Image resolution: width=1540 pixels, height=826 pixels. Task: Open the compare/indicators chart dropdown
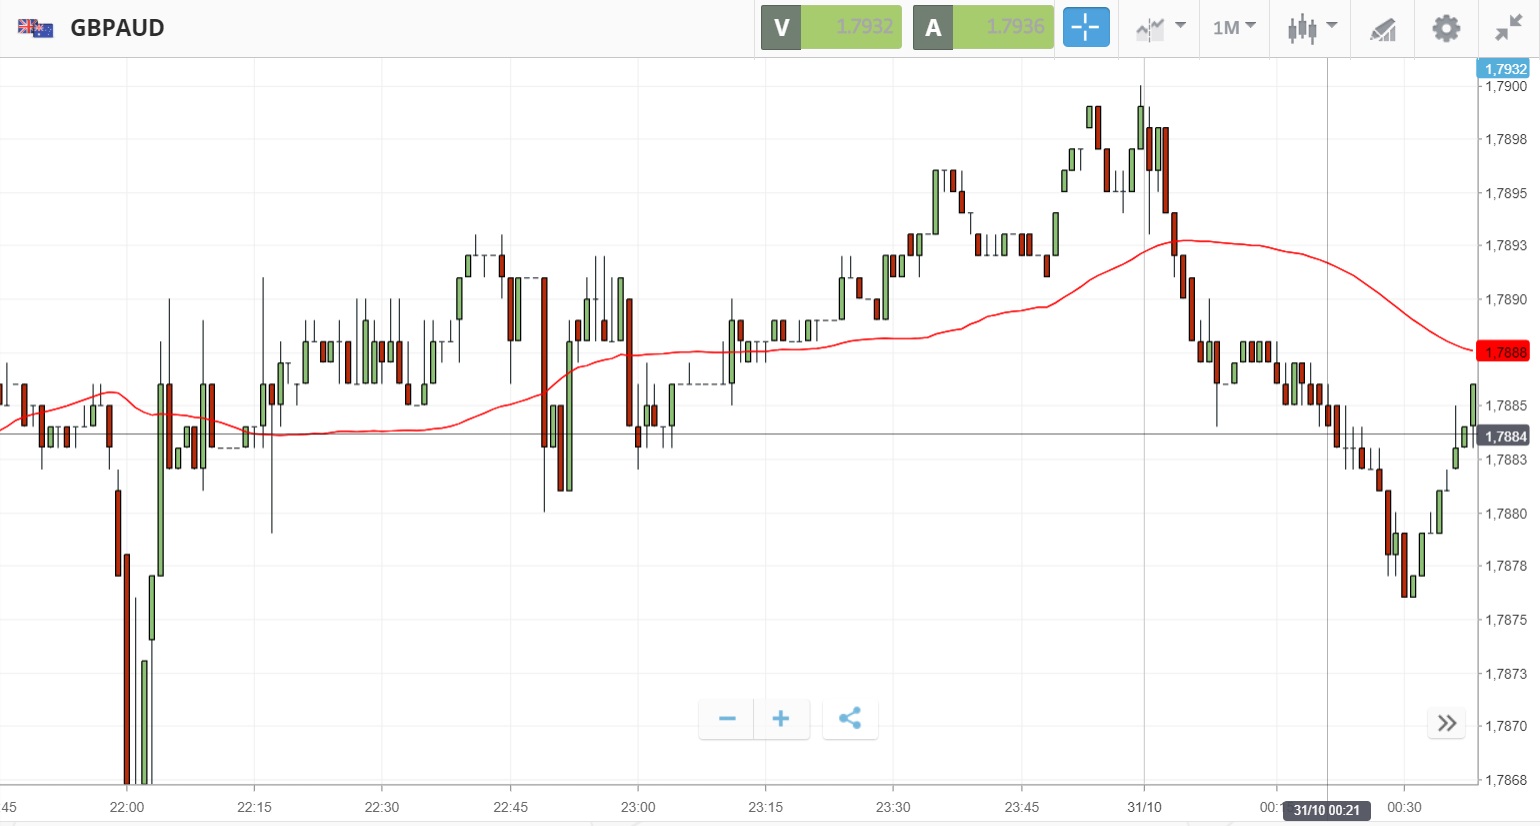(1160, 28)
